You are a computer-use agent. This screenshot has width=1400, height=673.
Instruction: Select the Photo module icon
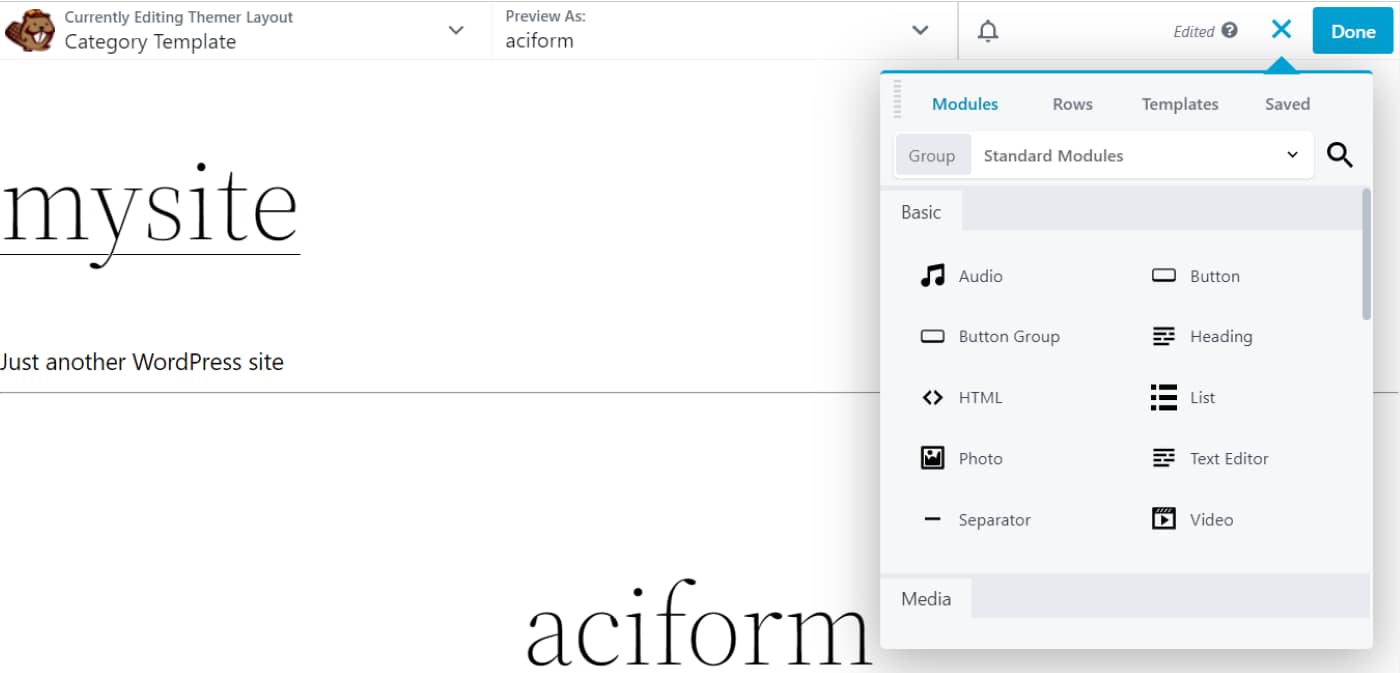[932, 459]
